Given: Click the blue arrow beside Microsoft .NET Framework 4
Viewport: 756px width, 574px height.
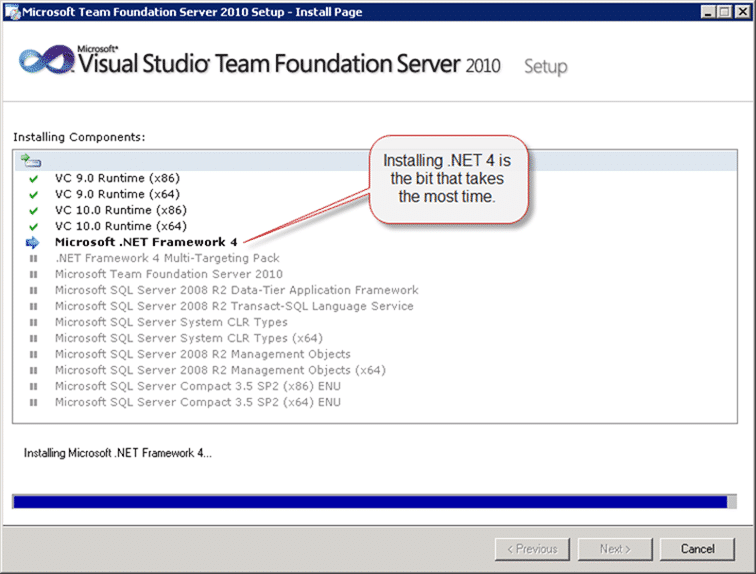Looking at the screenshot, I should (32, 242).
